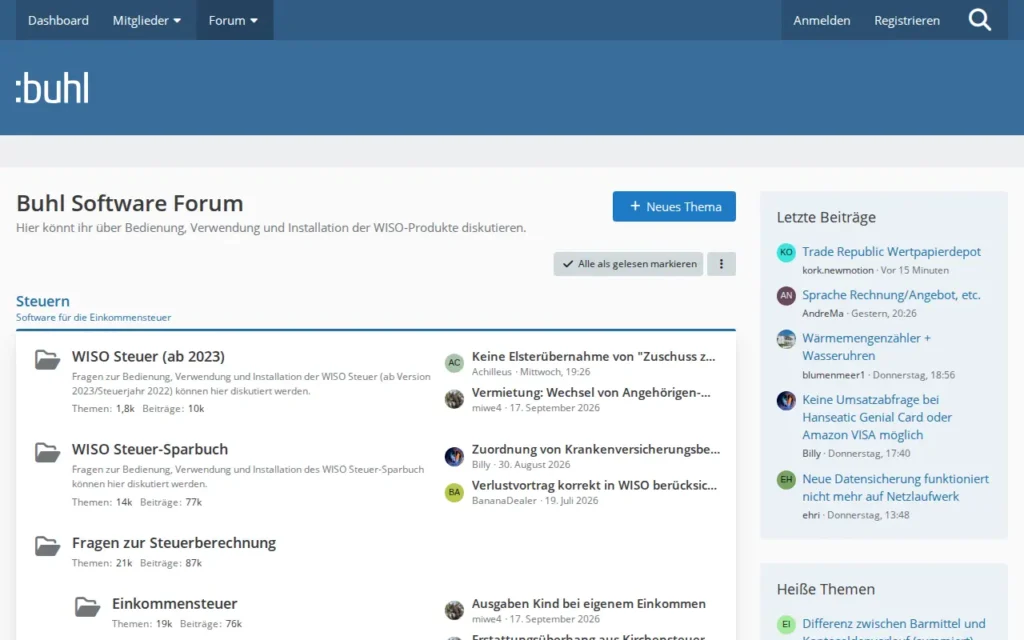This screenshot has height=640, width=1024.
Task: Click the WISO Steuer-Sparbuch folder icon
Action: point(47,453)
